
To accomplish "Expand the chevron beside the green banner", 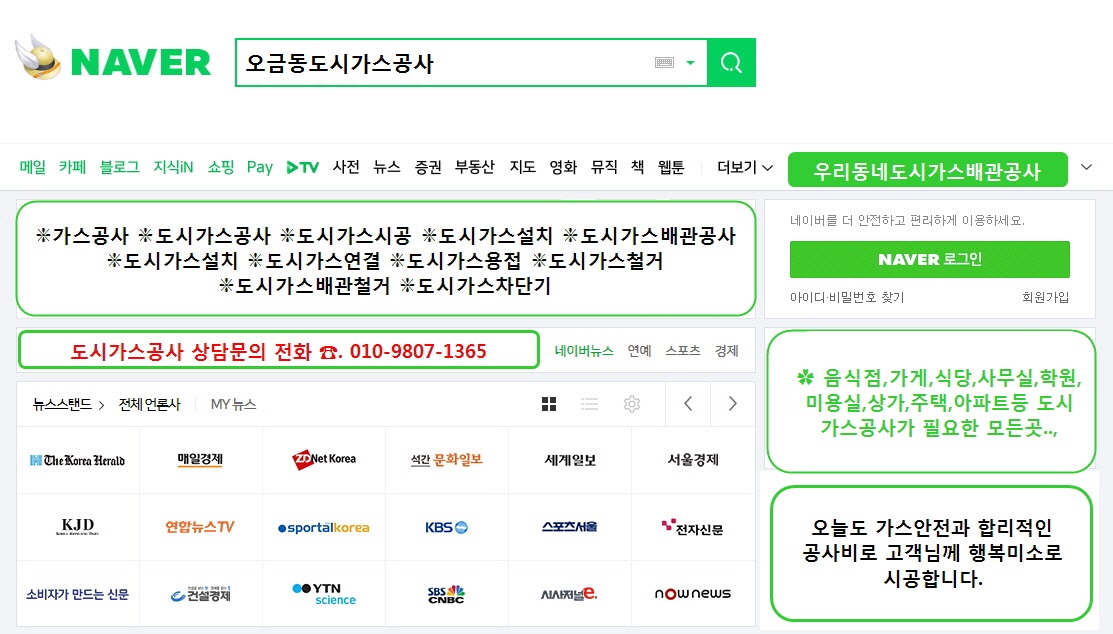I will point(1086,168).
